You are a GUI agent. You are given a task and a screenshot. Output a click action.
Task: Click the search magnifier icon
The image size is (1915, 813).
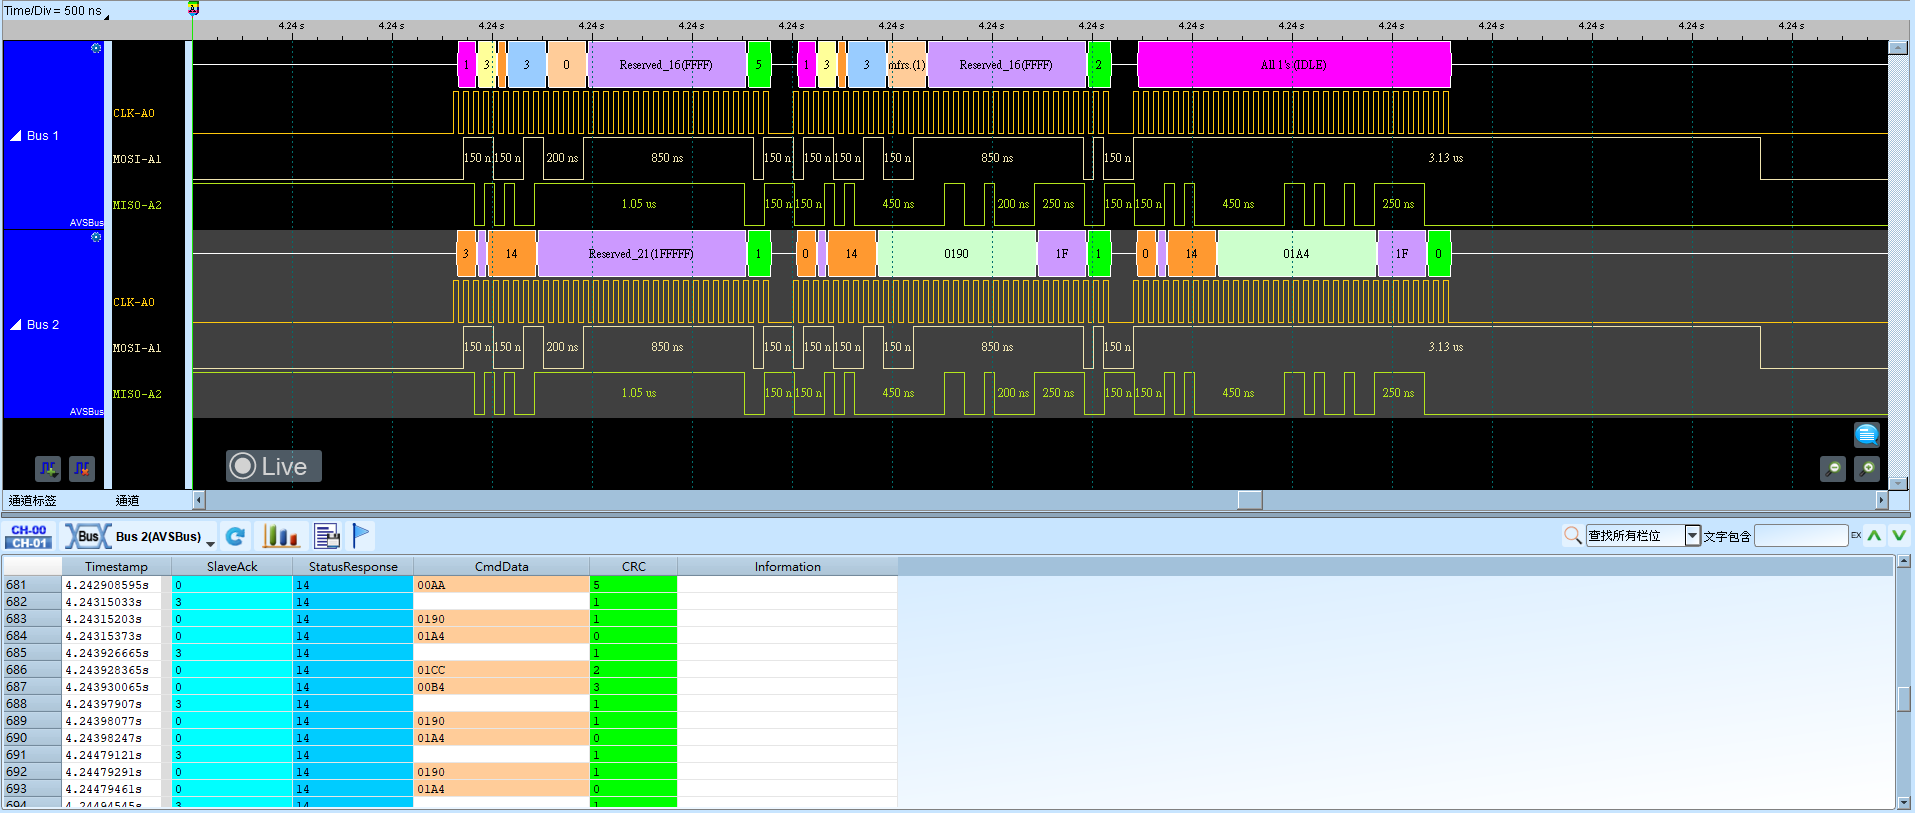1573,536
